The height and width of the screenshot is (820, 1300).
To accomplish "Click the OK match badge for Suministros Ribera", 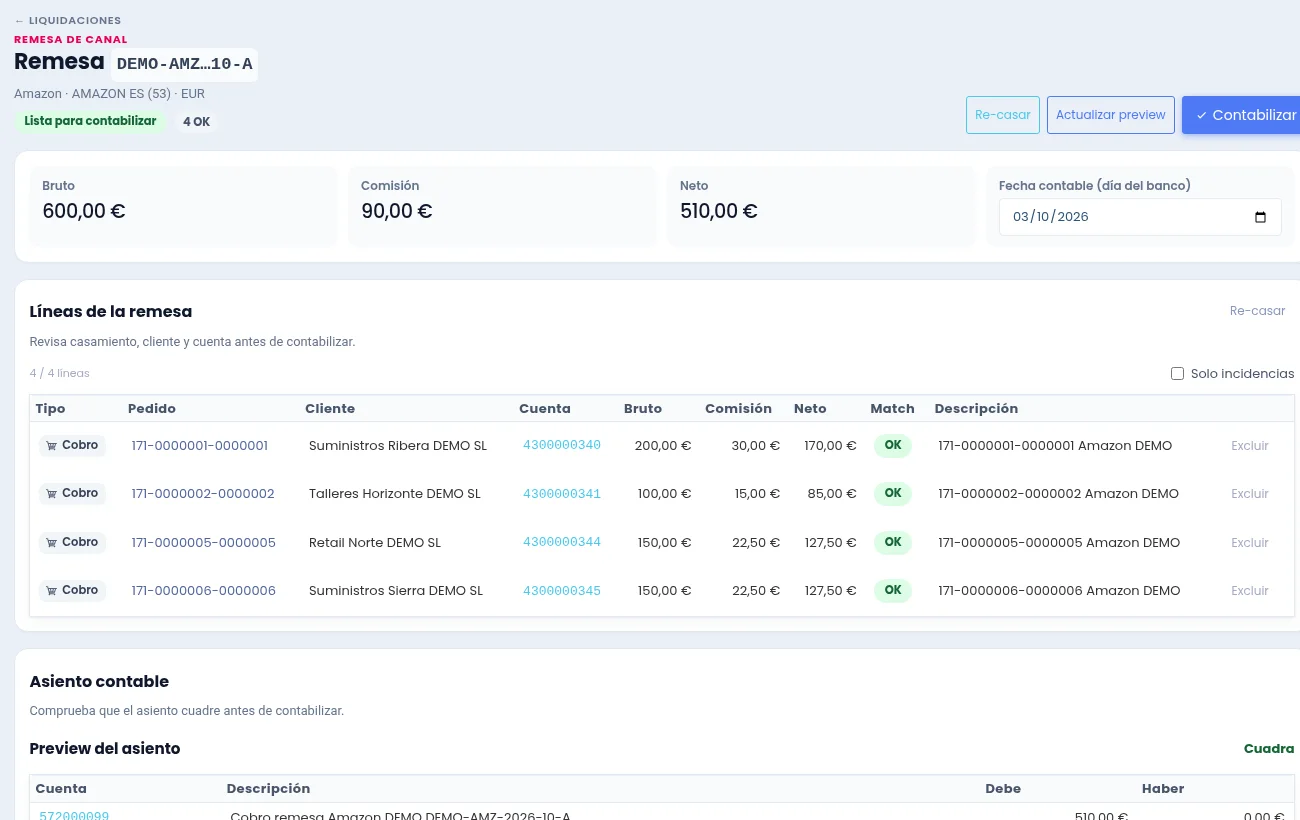I will click(x=893, y=445).
